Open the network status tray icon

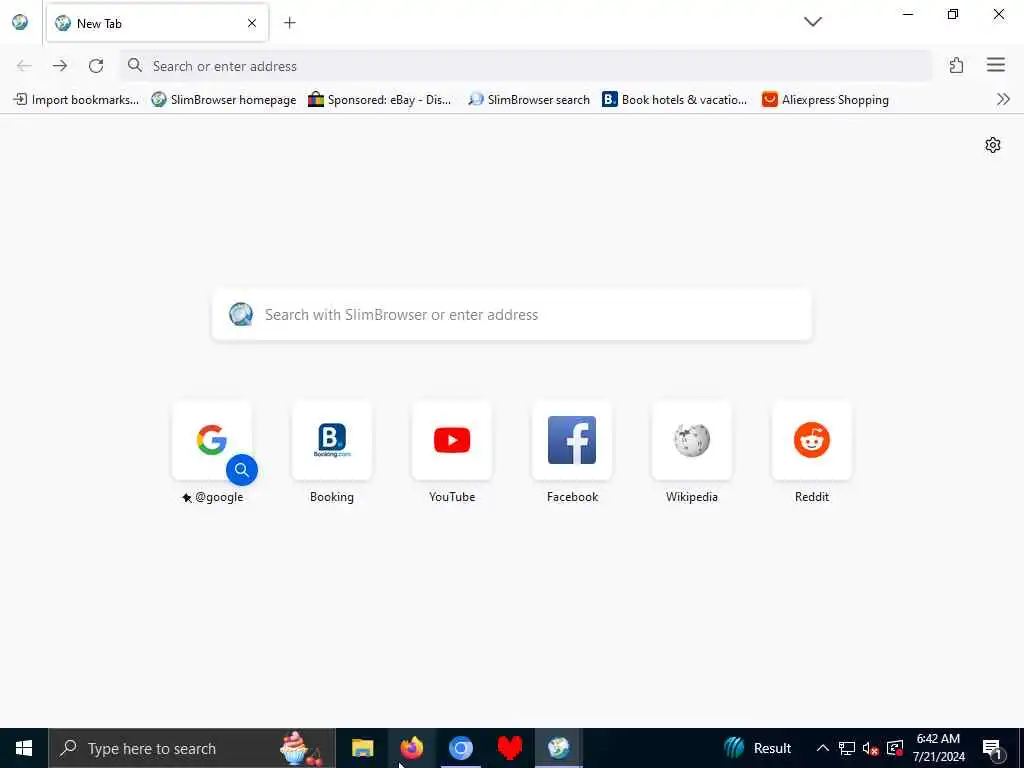(846, 748)
